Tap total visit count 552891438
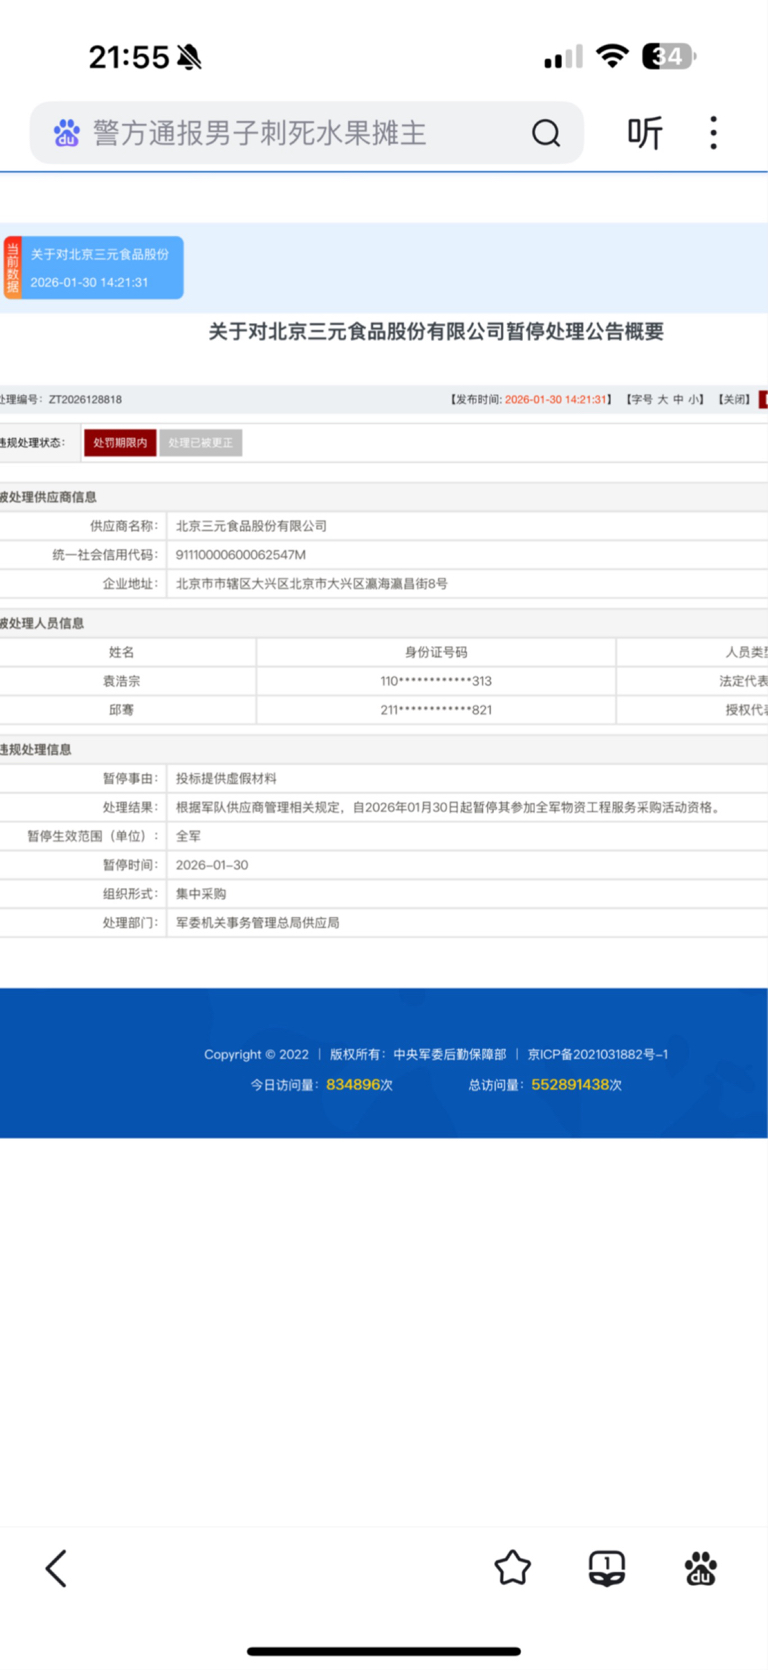 570,1085
